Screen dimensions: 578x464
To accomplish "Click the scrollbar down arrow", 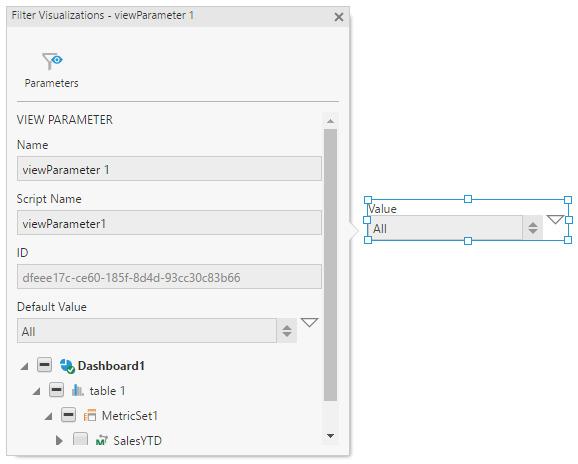I will pyautogui.click(x=330, y=436).
